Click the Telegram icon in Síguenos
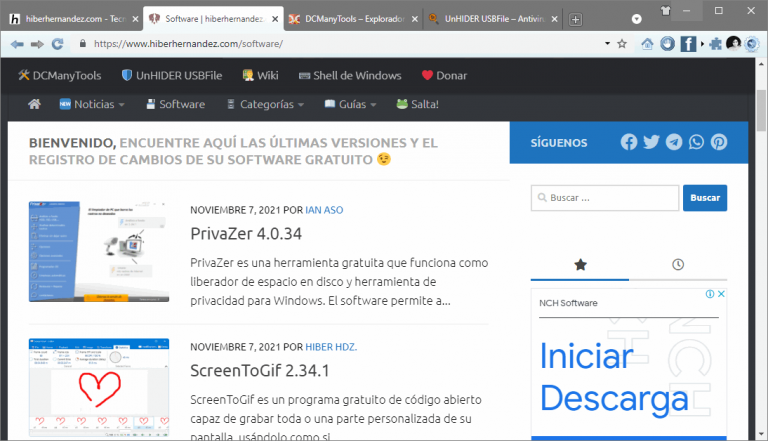 click(674, 142)
